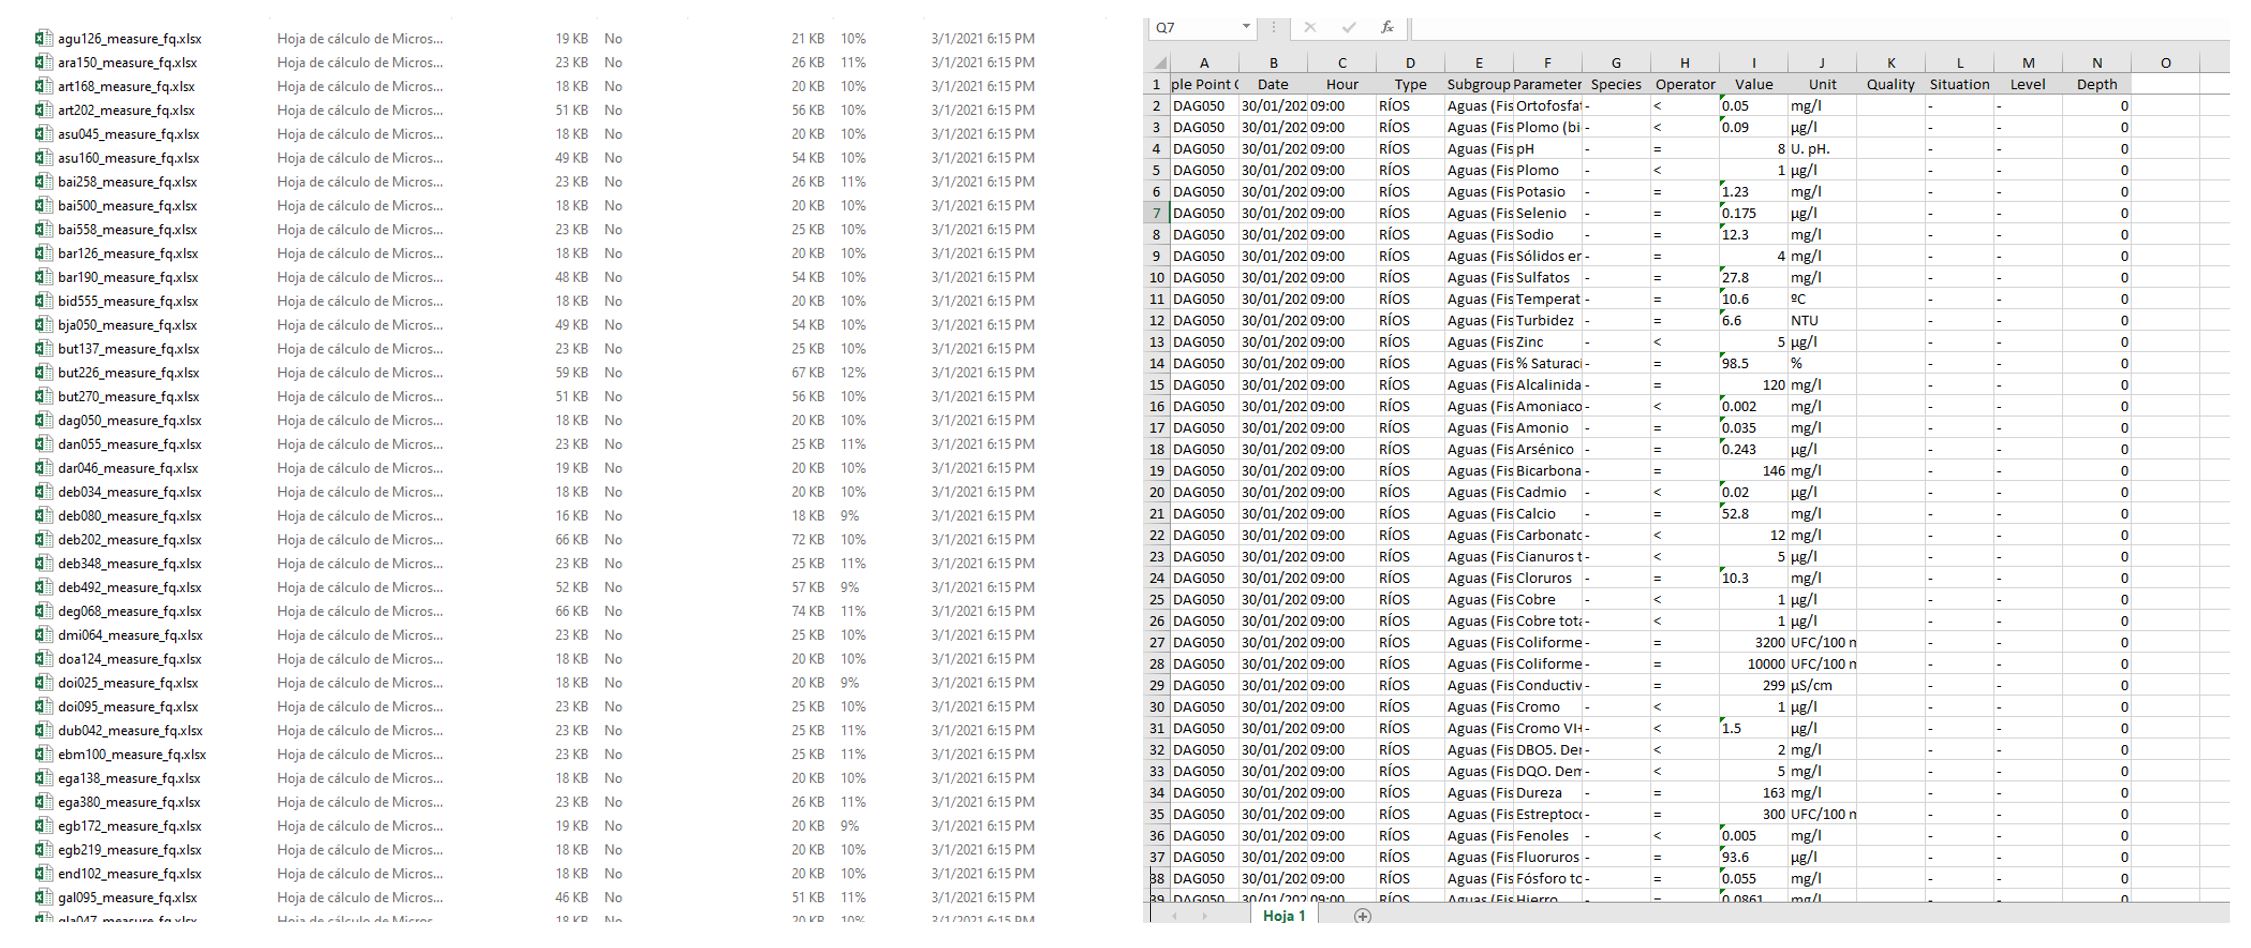Click Excel icon of dag050_measure_fq.xlsx
This screenshot has height=948, width=2251.
[43, 420]
